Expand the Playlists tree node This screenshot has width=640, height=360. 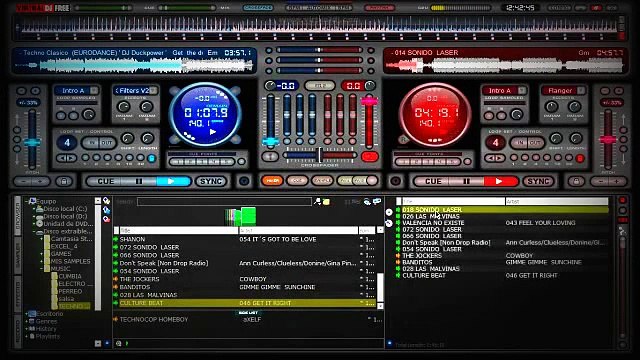point(27,337)
